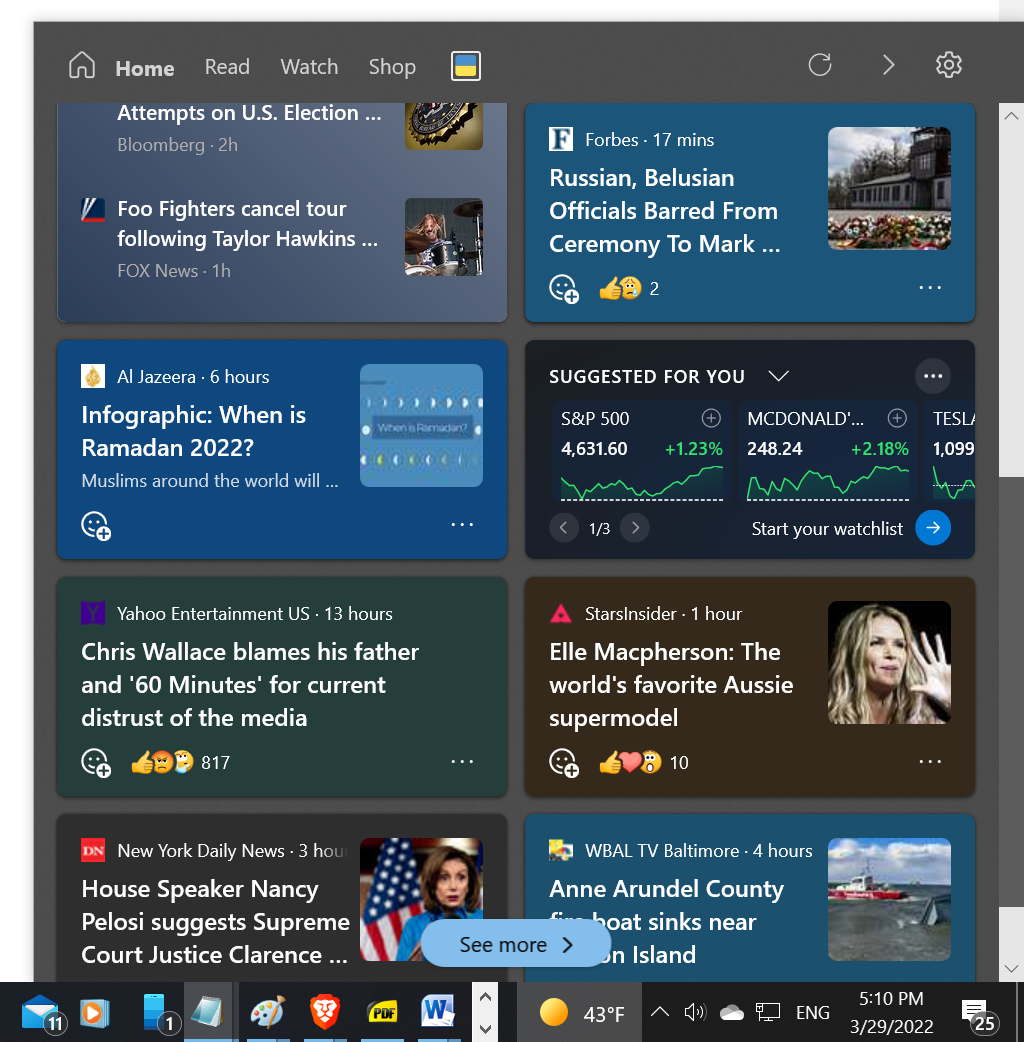Click the forward arrow in header
The width and height of the screenshot is (1024, 1042).
[x=888, y=65]
